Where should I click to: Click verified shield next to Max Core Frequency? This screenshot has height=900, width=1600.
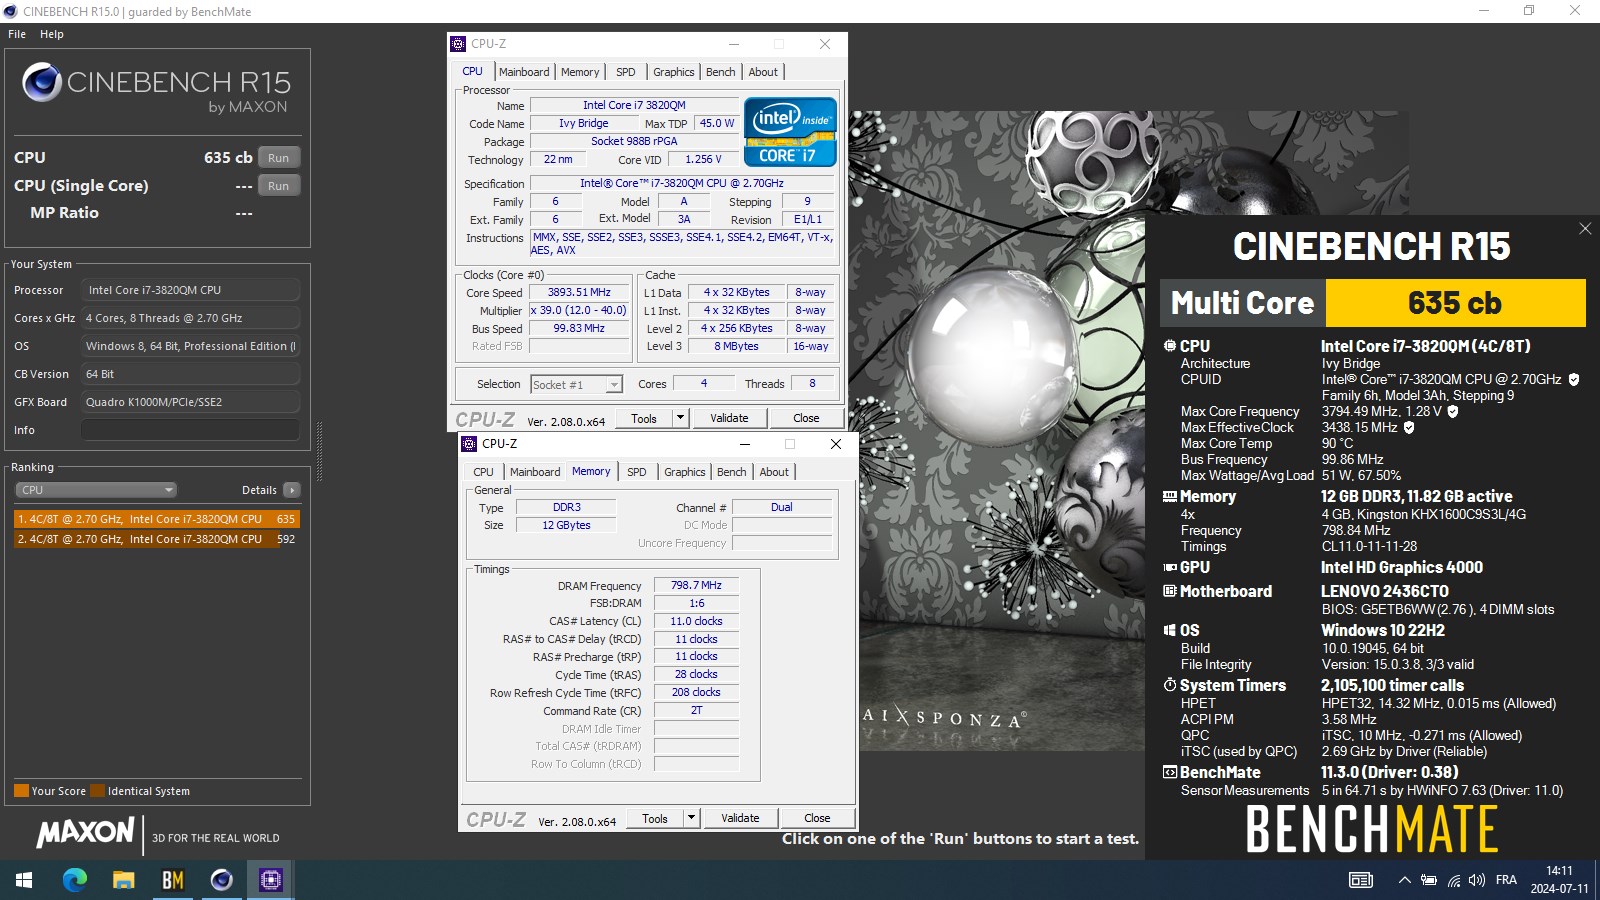tap(1453, 411)
